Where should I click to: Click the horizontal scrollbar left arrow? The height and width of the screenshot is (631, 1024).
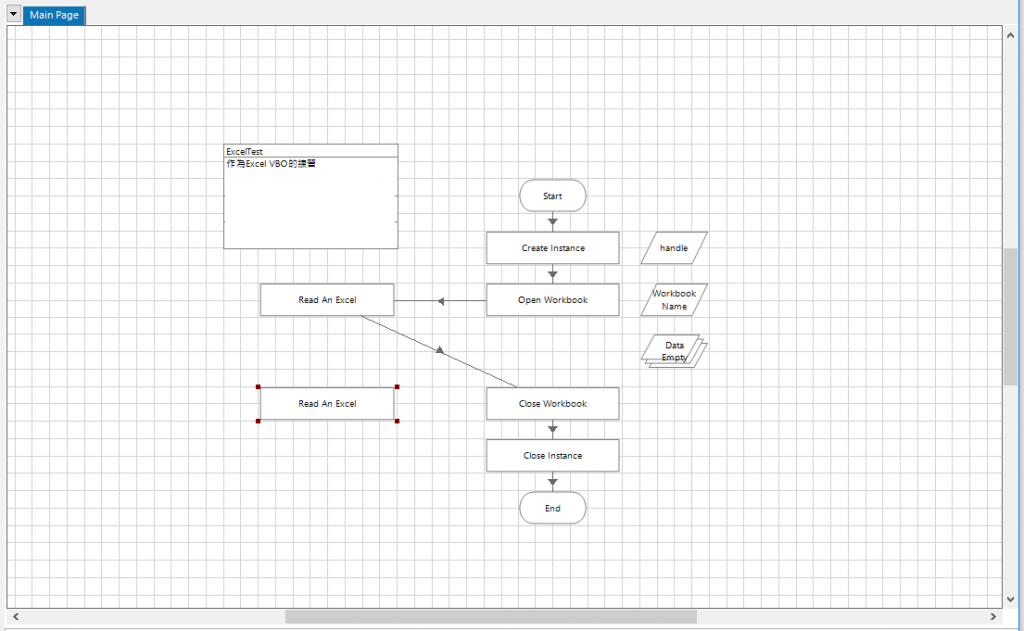(16, 616)
